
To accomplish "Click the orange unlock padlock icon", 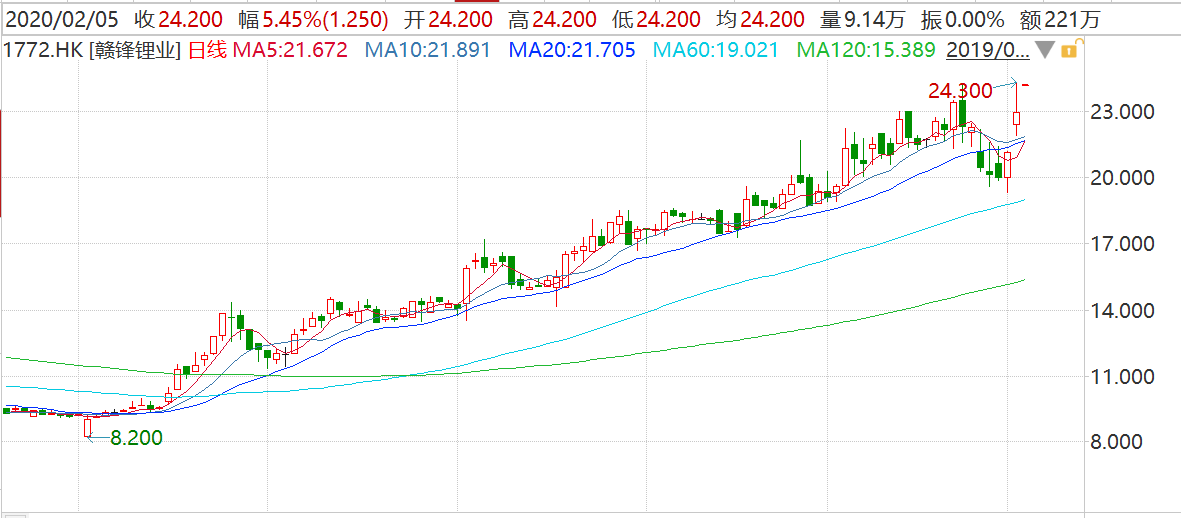I will [x=1069, y=49].
